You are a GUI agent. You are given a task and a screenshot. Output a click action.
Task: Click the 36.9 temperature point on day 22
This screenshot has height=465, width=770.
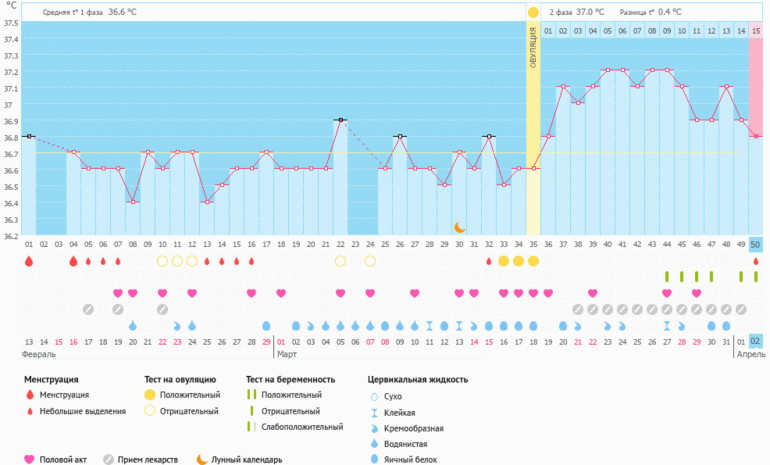(341, 120)
